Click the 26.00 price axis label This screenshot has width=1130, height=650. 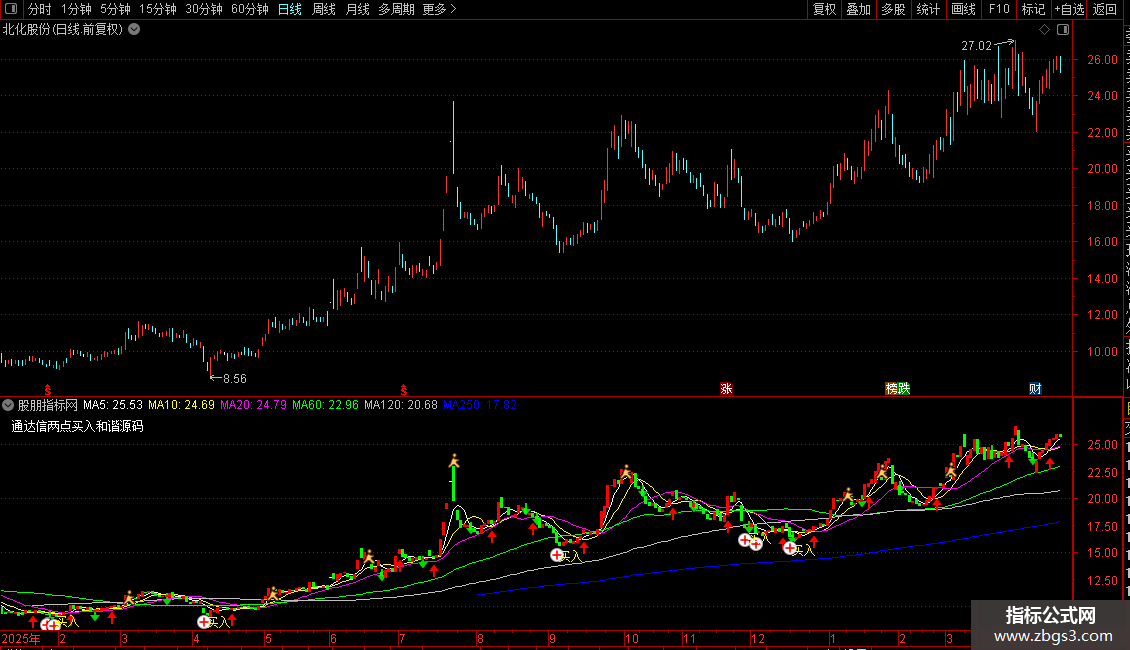pyautogui.click(x=1103, y=60)
